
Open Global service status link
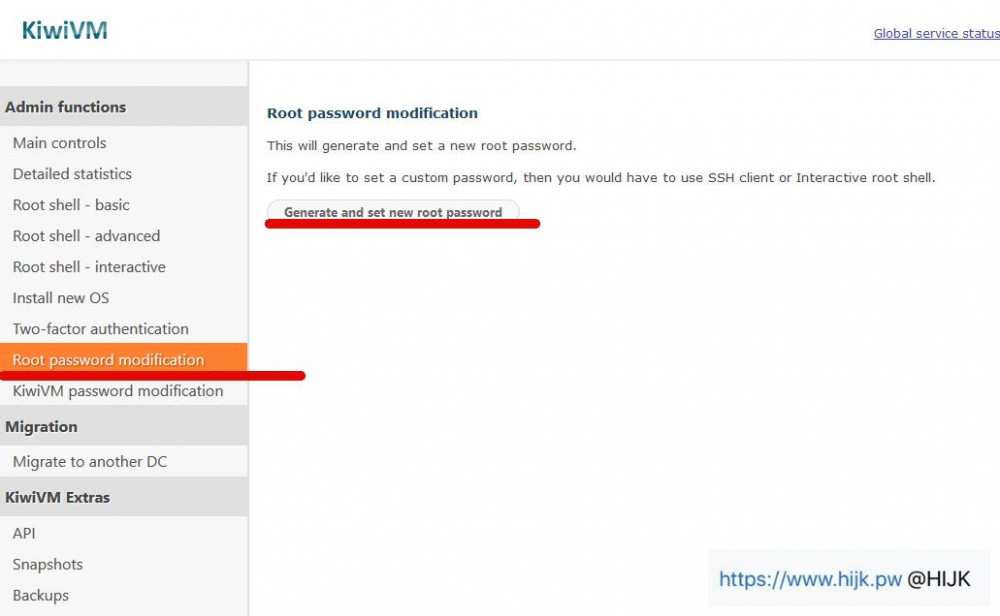click(936, 33)
